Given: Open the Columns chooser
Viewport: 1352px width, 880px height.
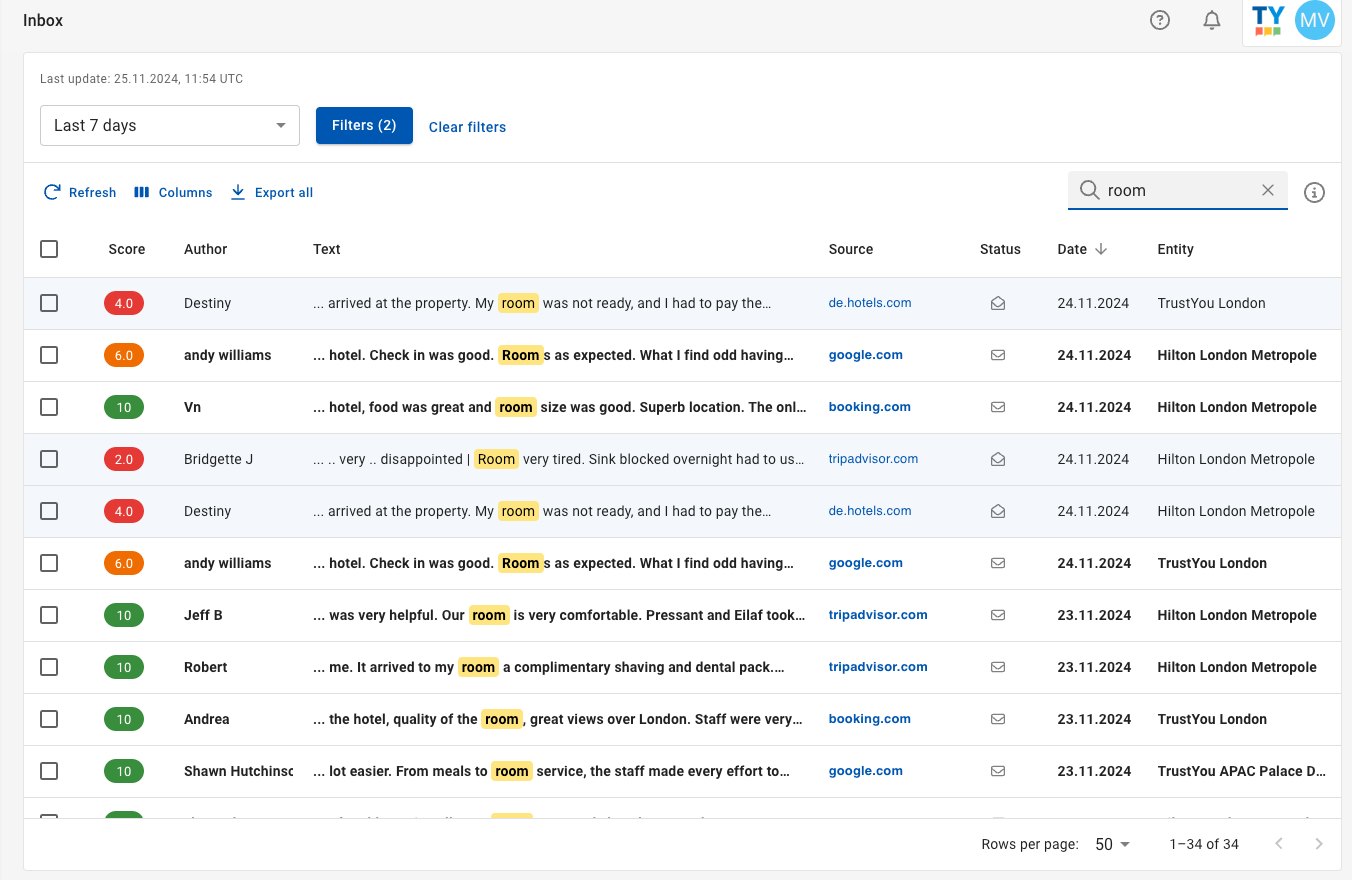Looking at the screenshot, I should coord(173,192).
